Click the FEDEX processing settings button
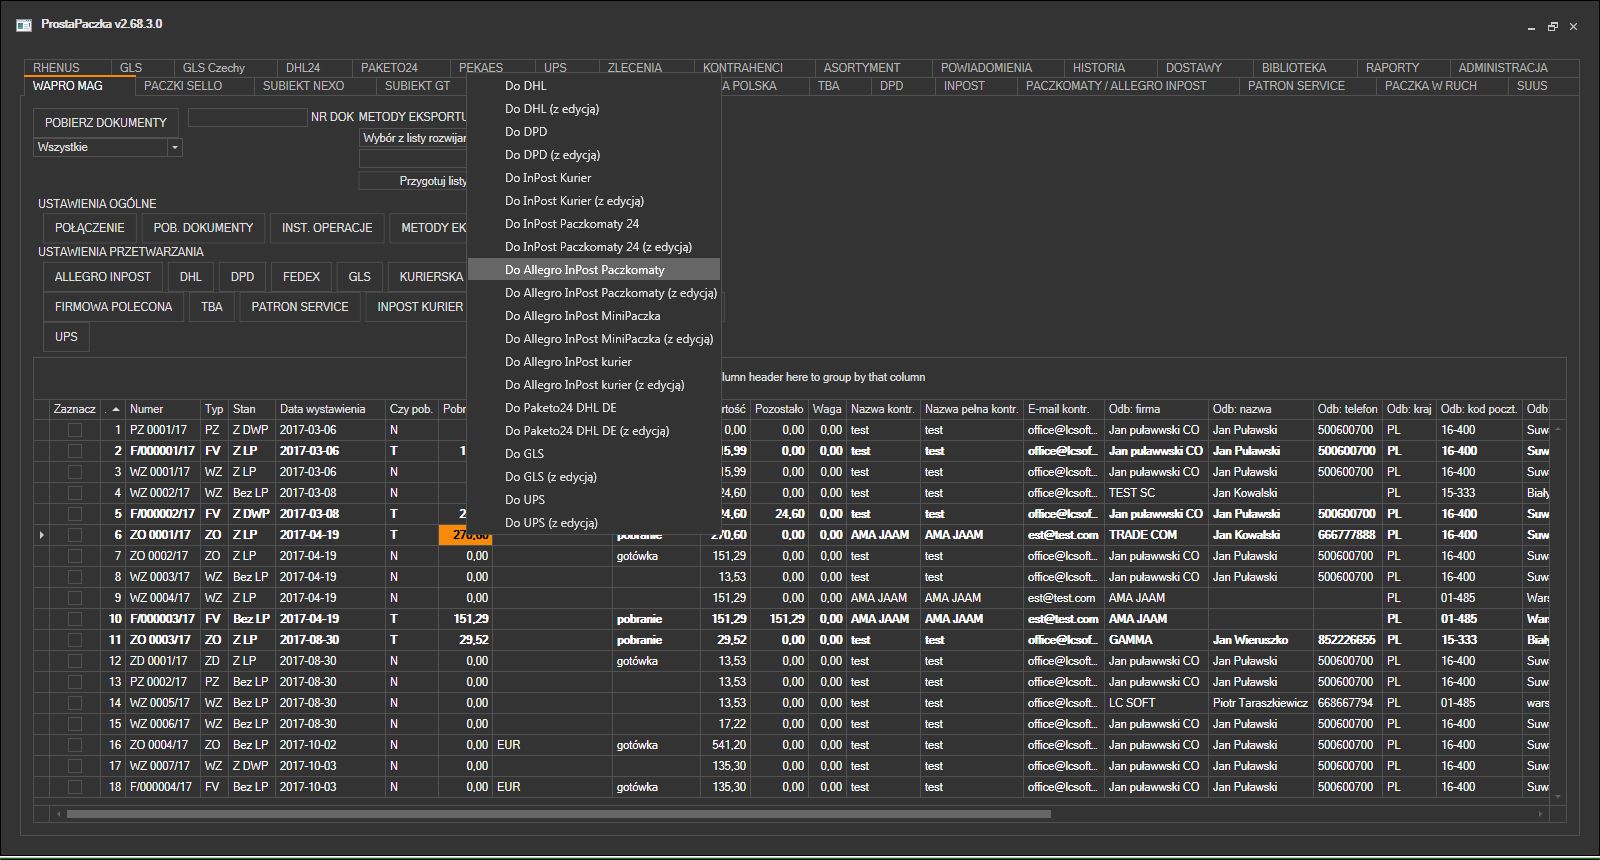 302,277
